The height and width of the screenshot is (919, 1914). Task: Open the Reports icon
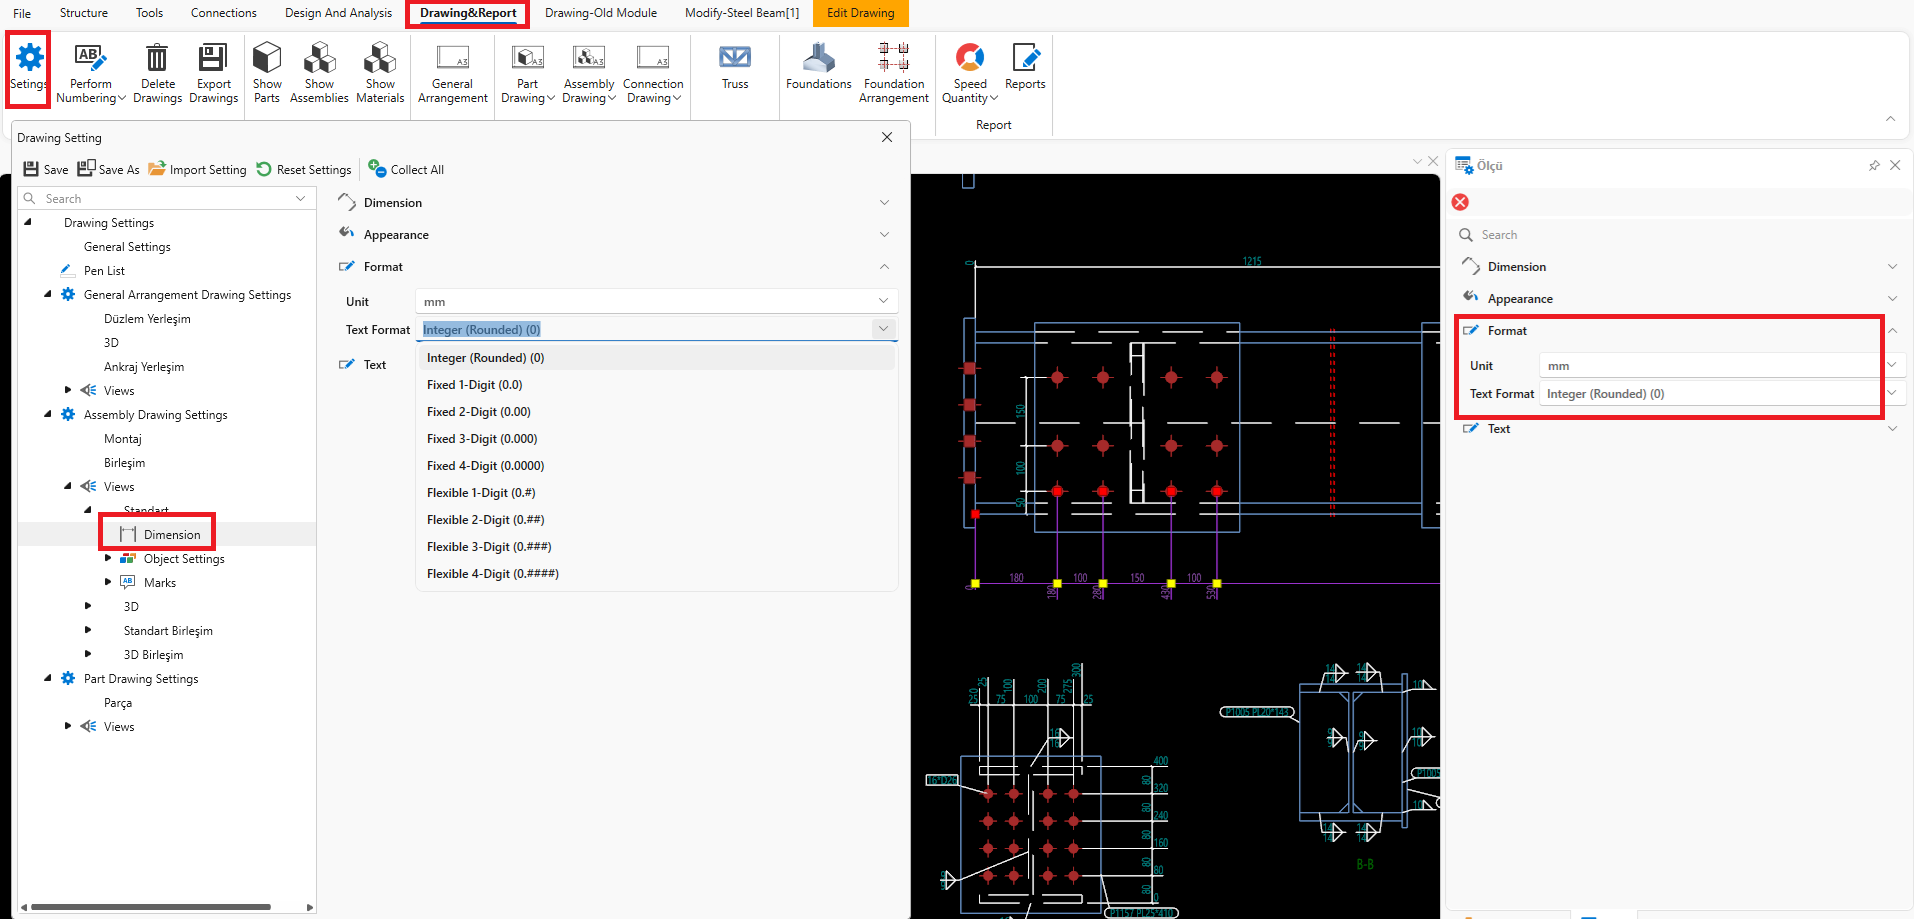click(x=1025, y=58)
